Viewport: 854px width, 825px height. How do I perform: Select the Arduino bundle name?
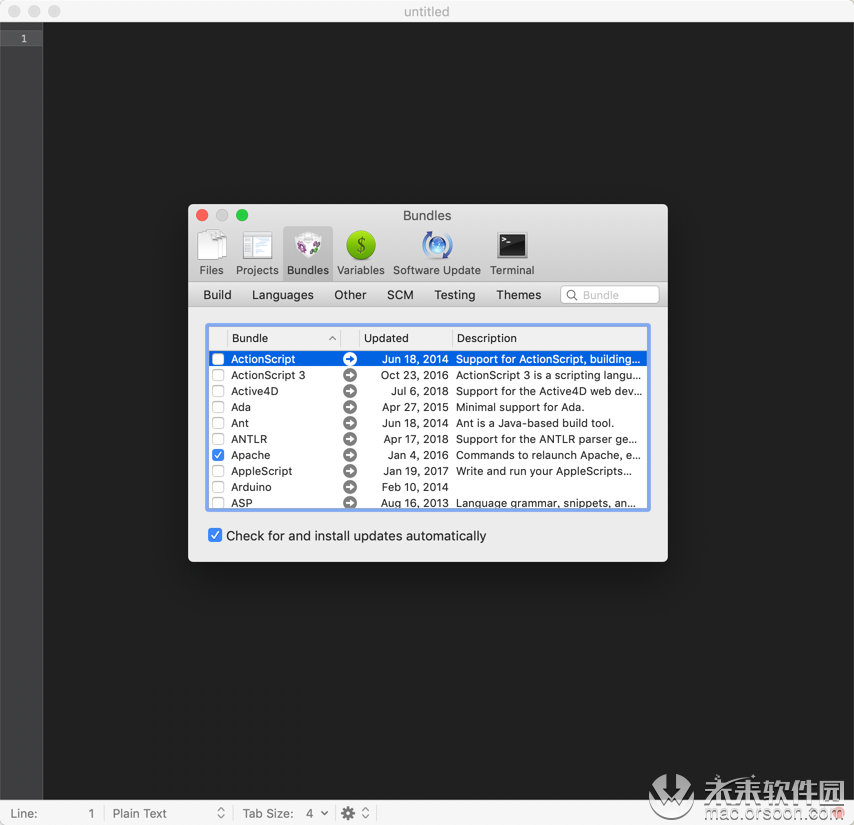click(251, 487)
